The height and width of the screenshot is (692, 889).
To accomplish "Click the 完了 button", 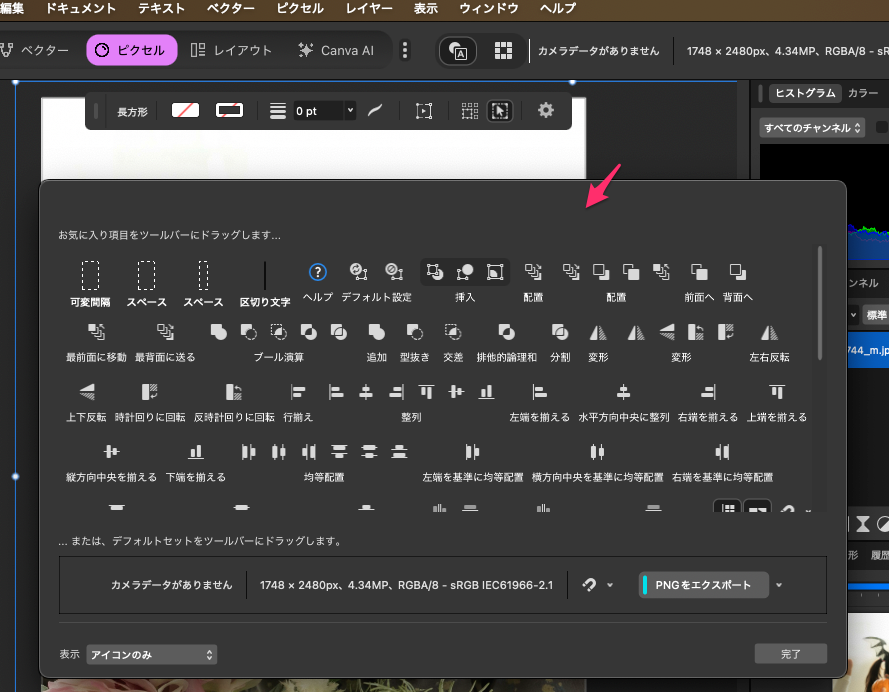I will click(x=790, y=654).
